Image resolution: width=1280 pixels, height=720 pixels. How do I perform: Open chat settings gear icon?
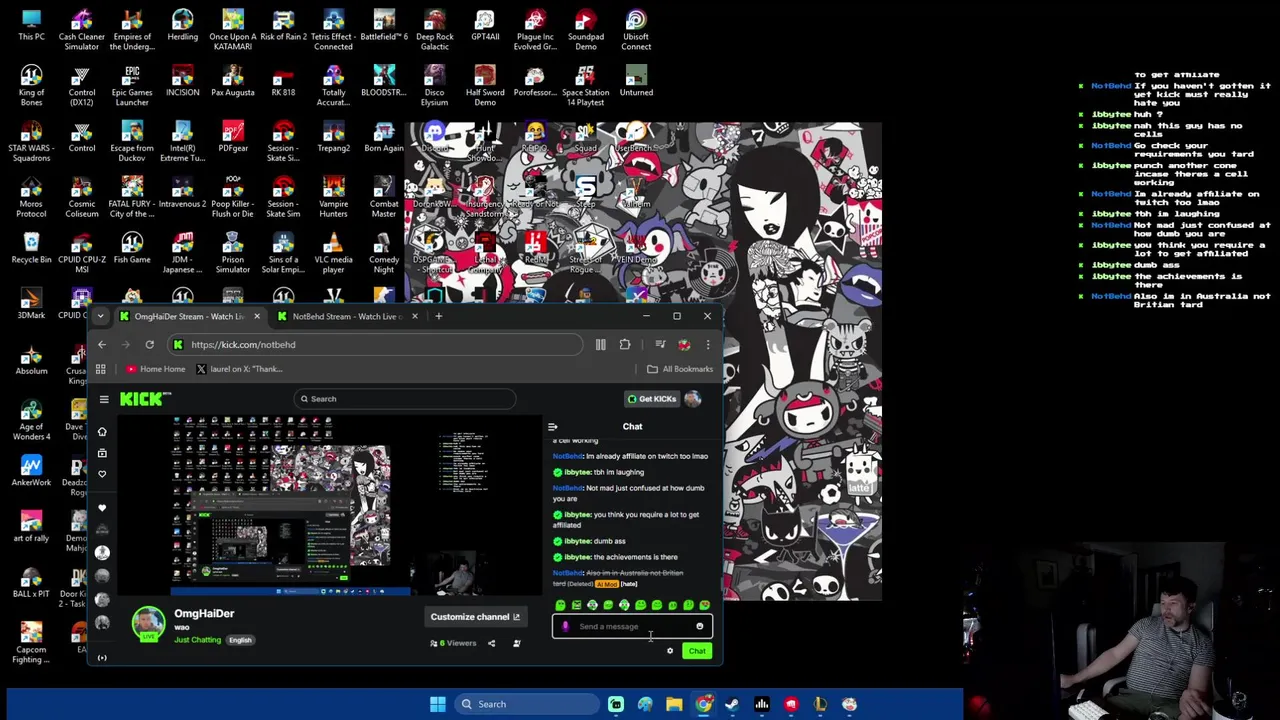pyautogui.click(x=670, y=651)
